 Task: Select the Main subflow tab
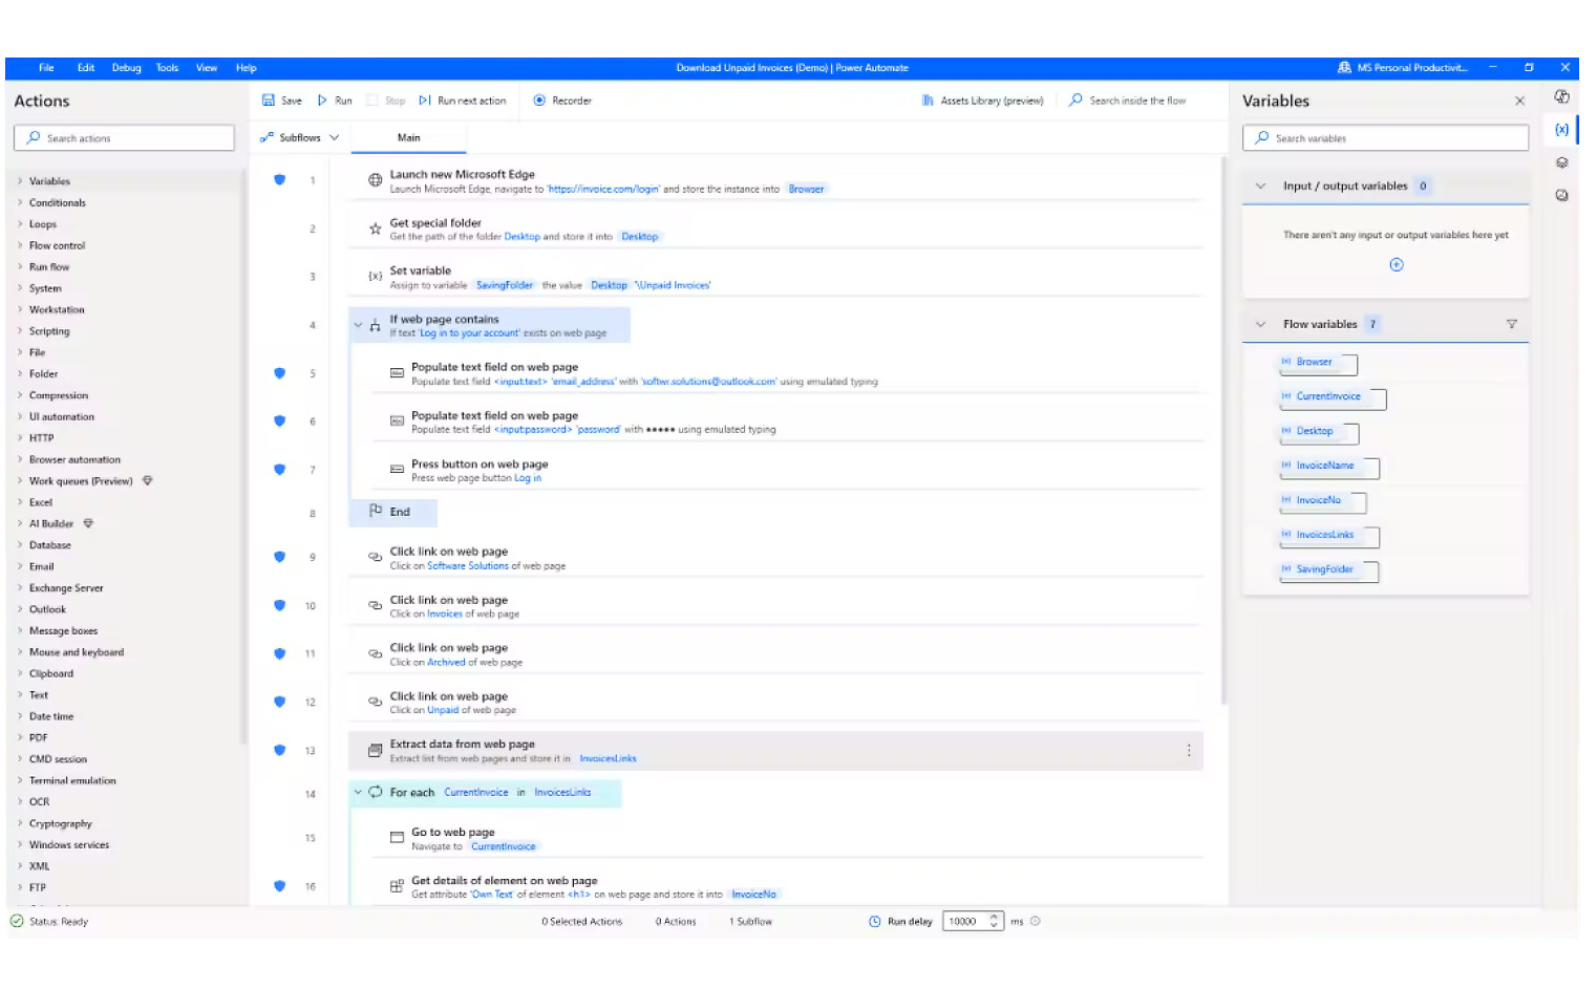click(409, 138)
